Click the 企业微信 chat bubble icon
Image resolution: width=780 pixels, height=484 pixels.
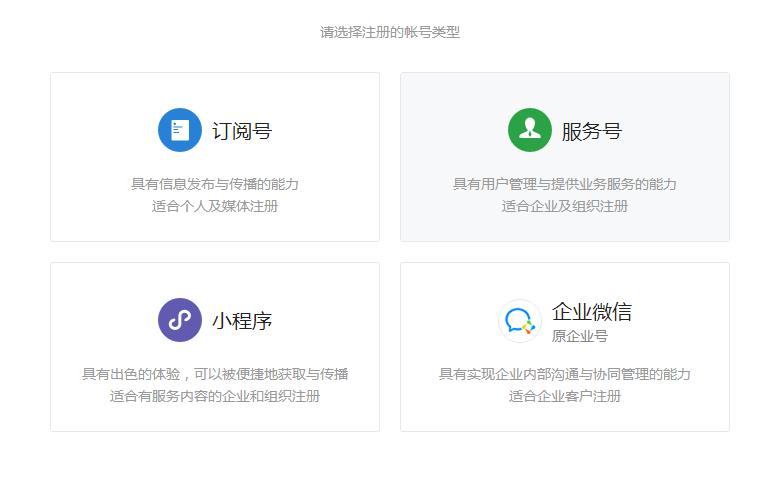point(520,321)
